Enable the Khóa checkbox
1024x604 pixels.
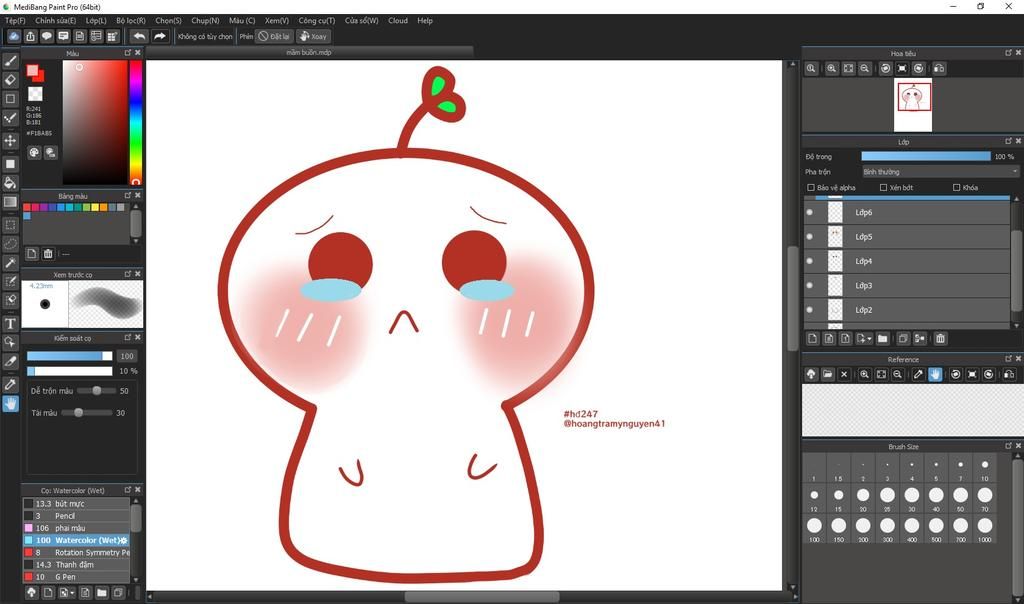[957, 187]
